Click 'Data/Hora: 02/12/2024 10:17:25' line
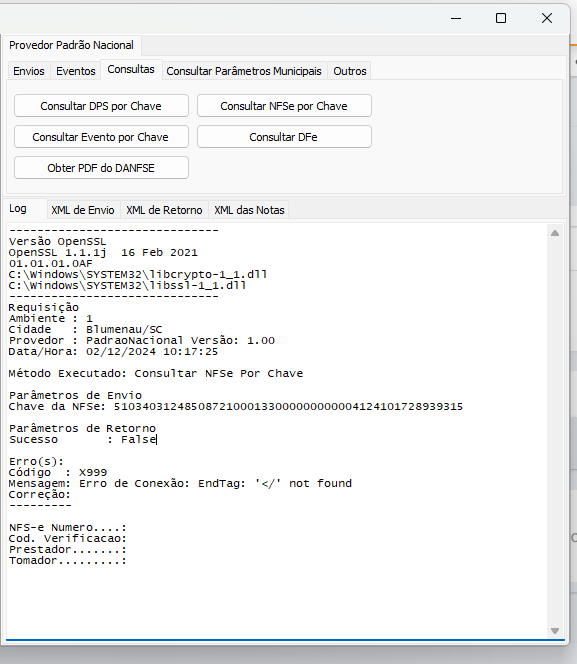This screenshot has height=664, width=577. (x=113, y=351)
